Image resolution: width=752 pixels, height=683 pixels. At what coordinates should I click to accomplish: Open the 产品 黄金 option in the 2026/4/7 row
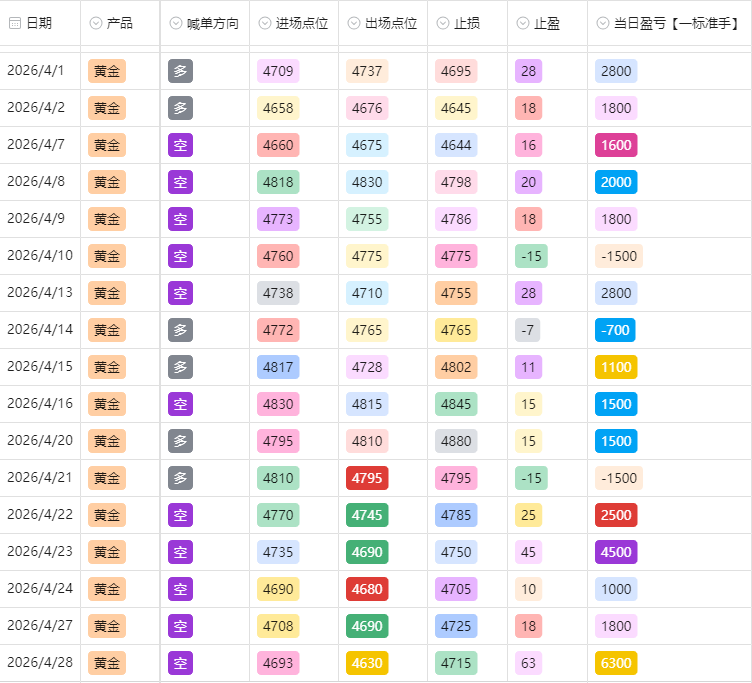[x=107, y=145]
